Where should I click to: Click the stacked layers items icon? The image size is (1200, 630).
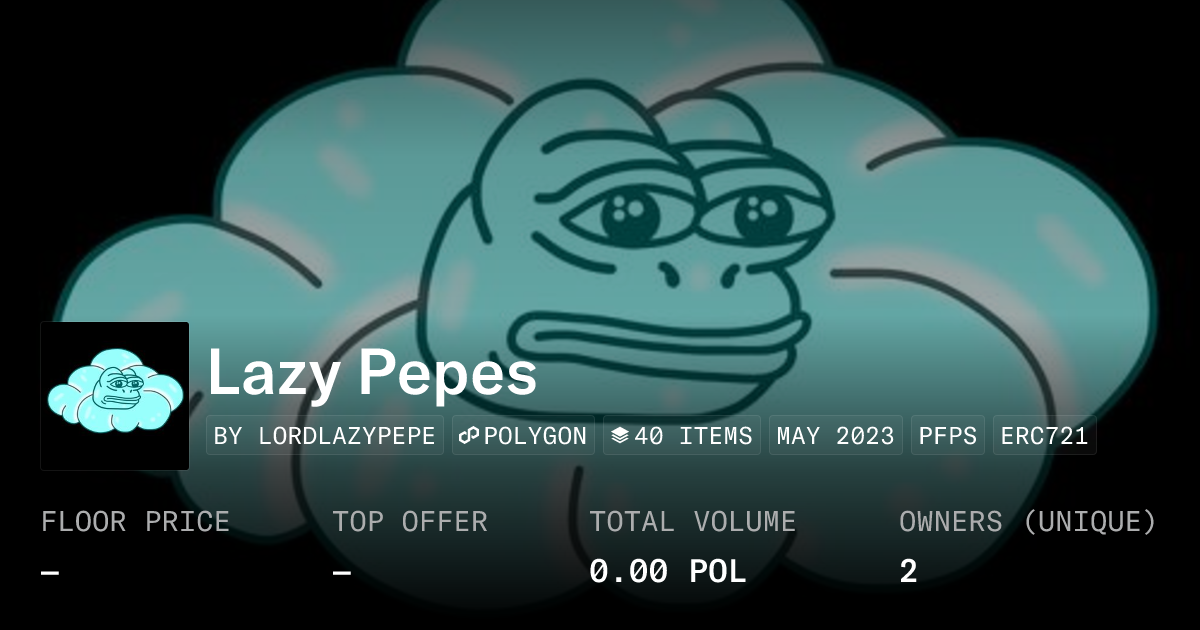pos(620,436)
